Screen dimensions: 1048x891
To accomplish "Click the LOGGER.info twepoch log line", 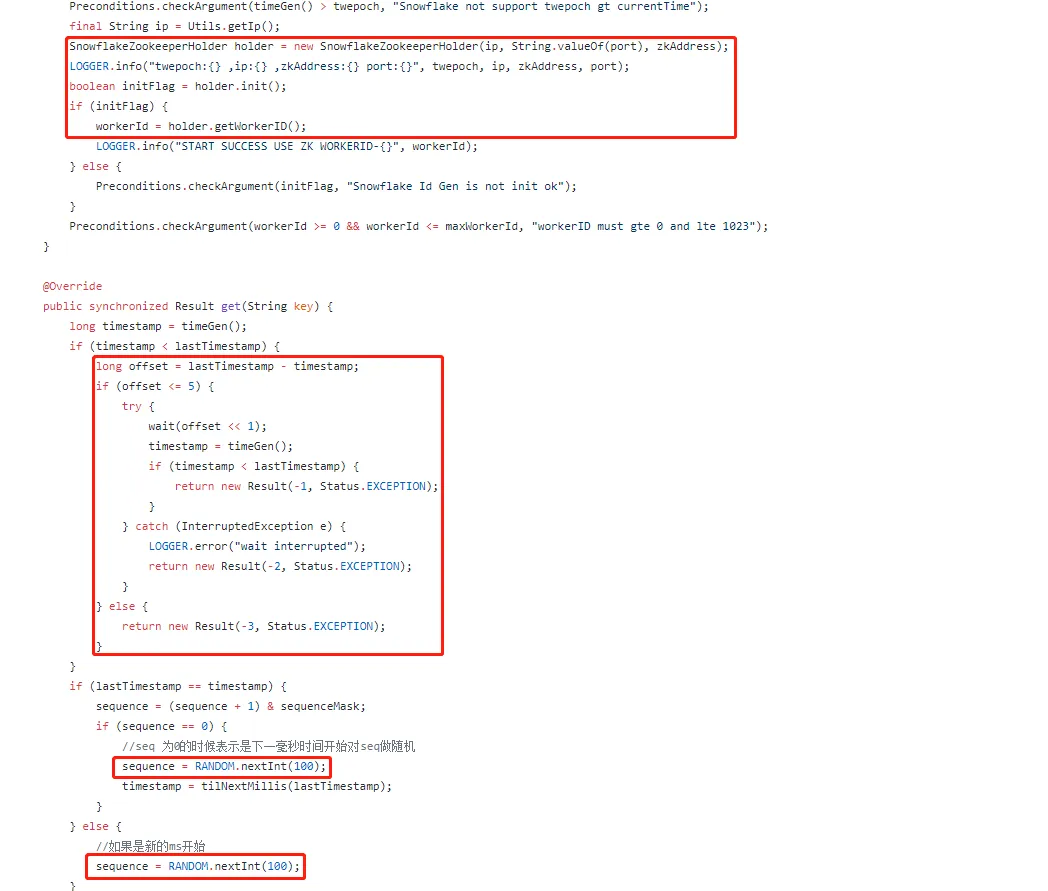I will [349, 66].
